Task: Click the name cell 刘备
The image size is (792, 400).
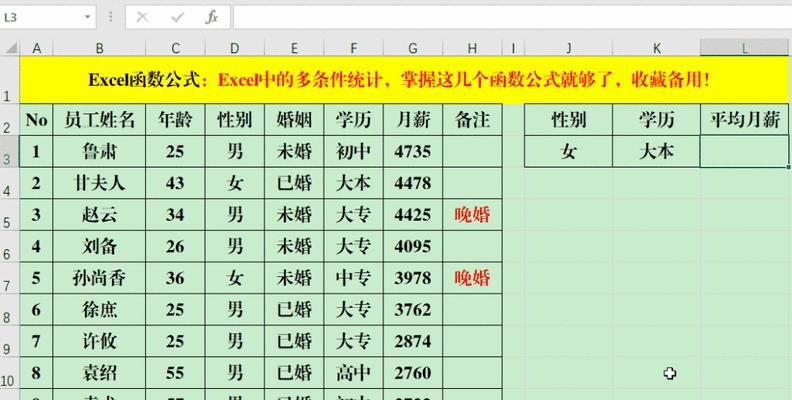Action: (x=99, y=246)
